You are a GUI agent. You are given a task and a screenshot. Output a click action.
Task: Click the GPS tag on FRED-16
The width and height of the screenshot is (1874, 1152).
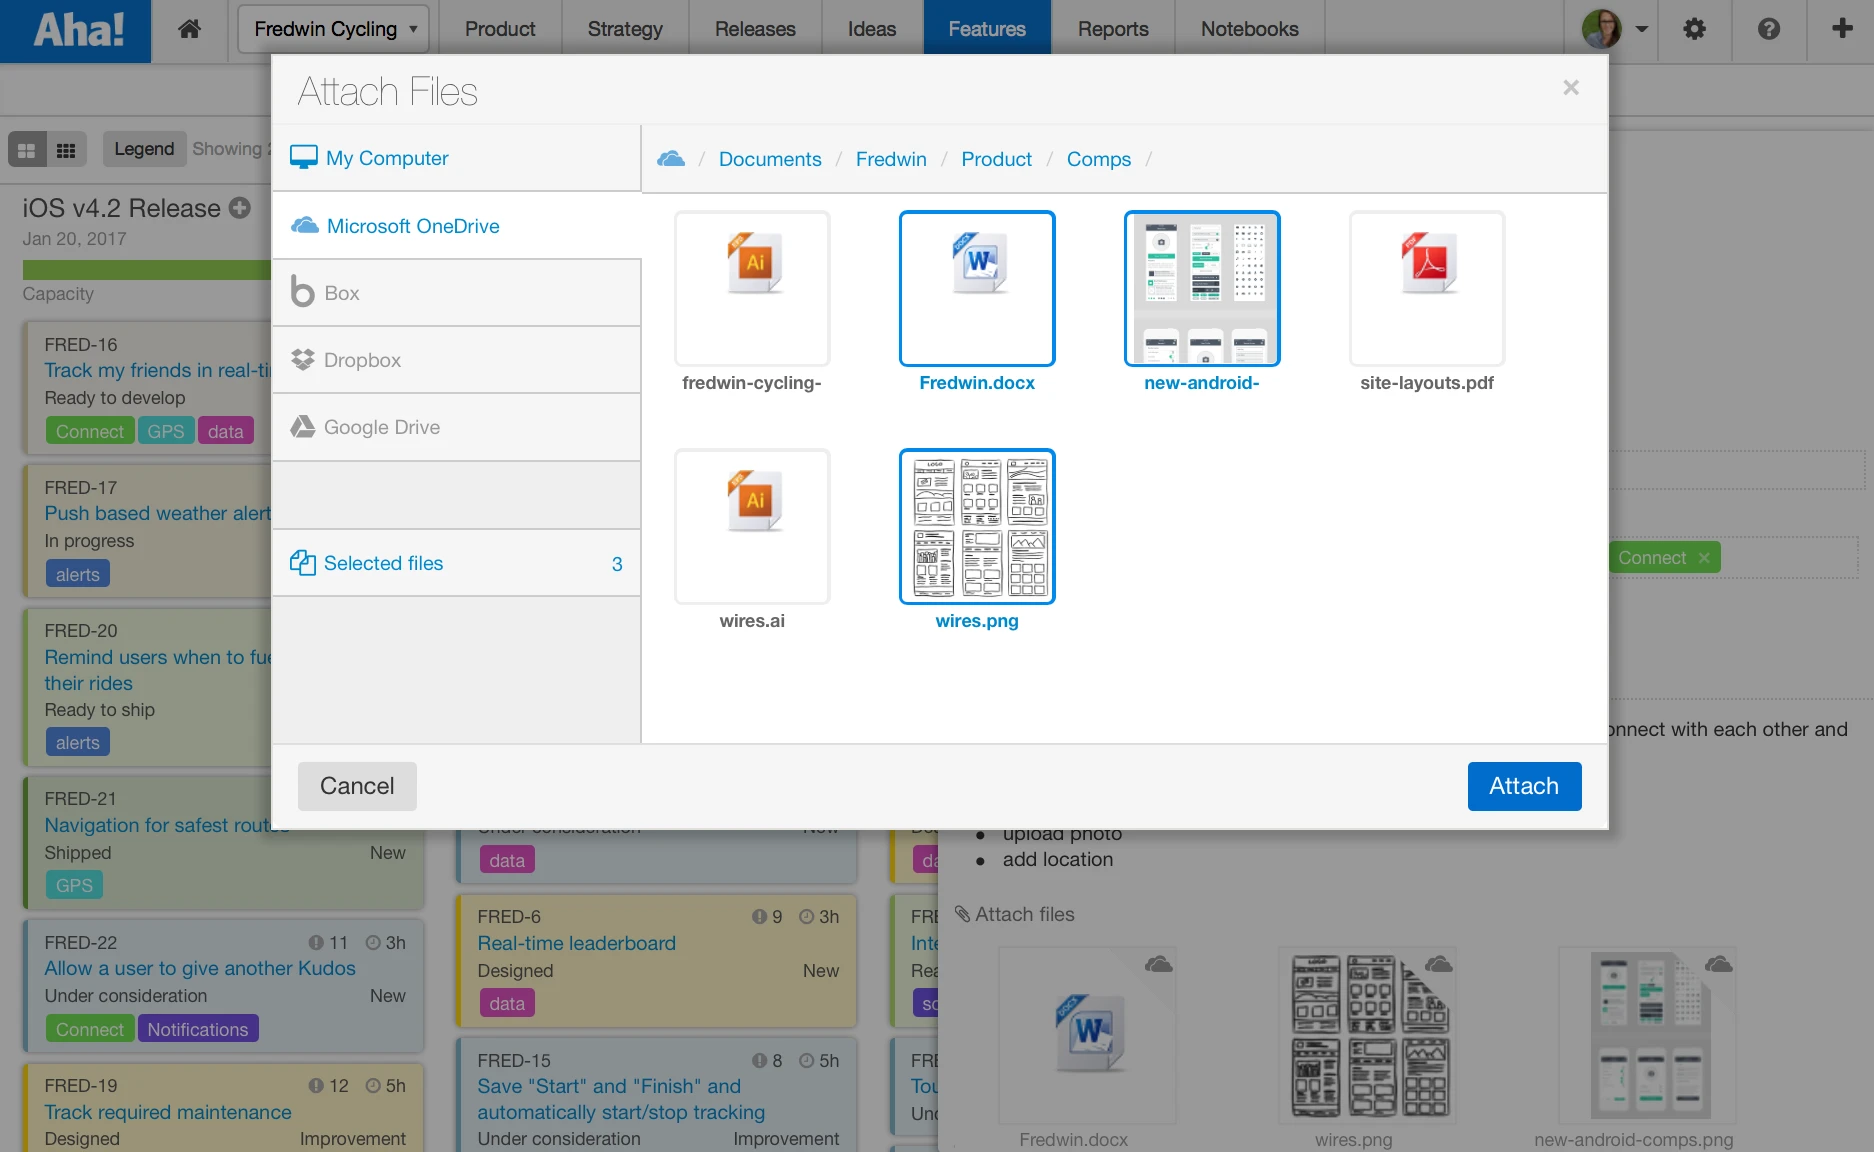point(166,431)
